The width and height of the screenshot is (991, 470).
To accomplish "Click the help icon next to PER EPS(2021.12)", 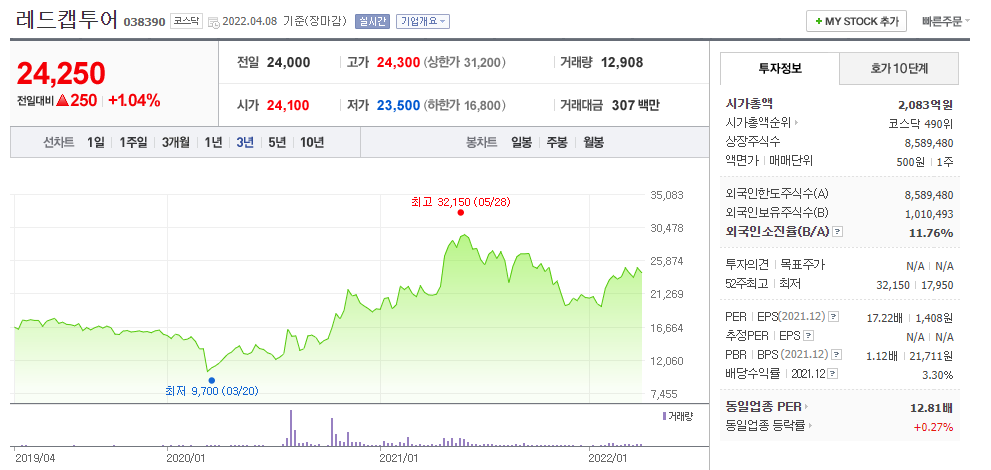I will 834,316.
